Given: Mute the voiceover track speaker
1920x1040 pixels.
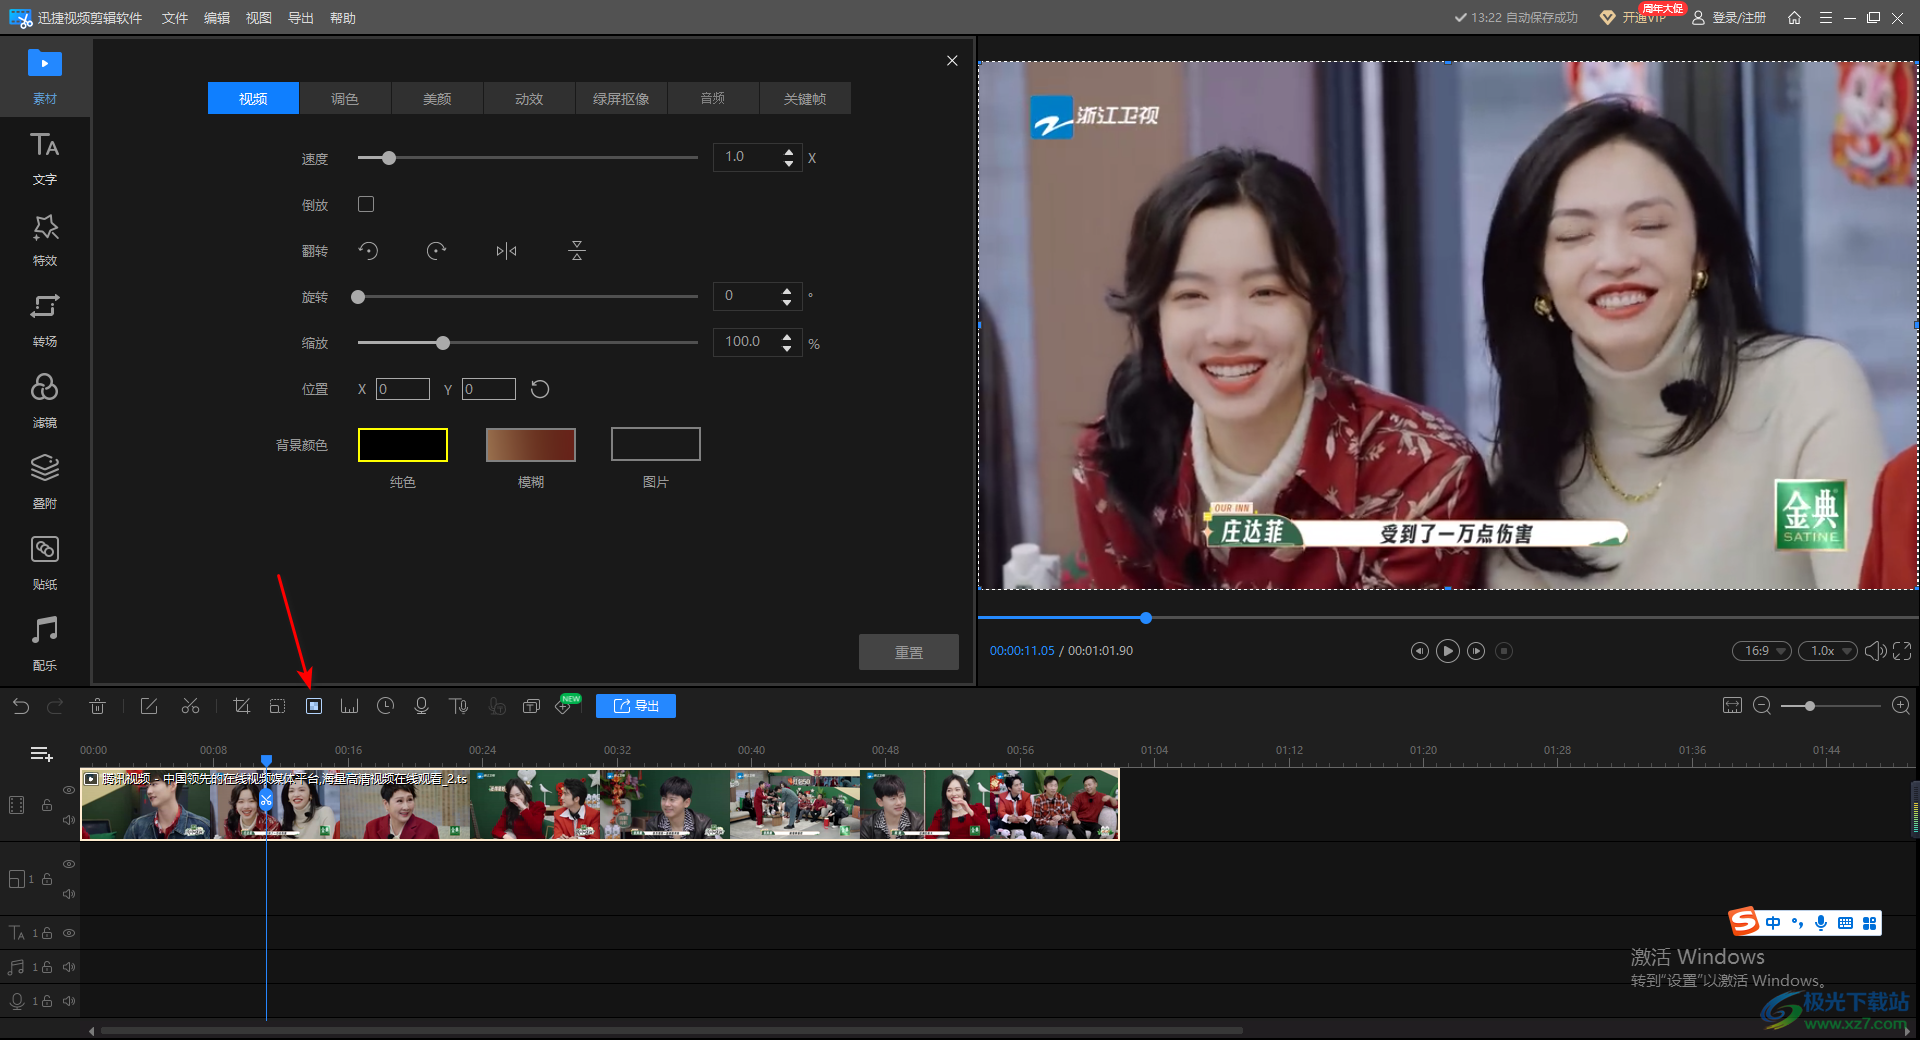Looking at the screenshot, I should pos(69,1001).
